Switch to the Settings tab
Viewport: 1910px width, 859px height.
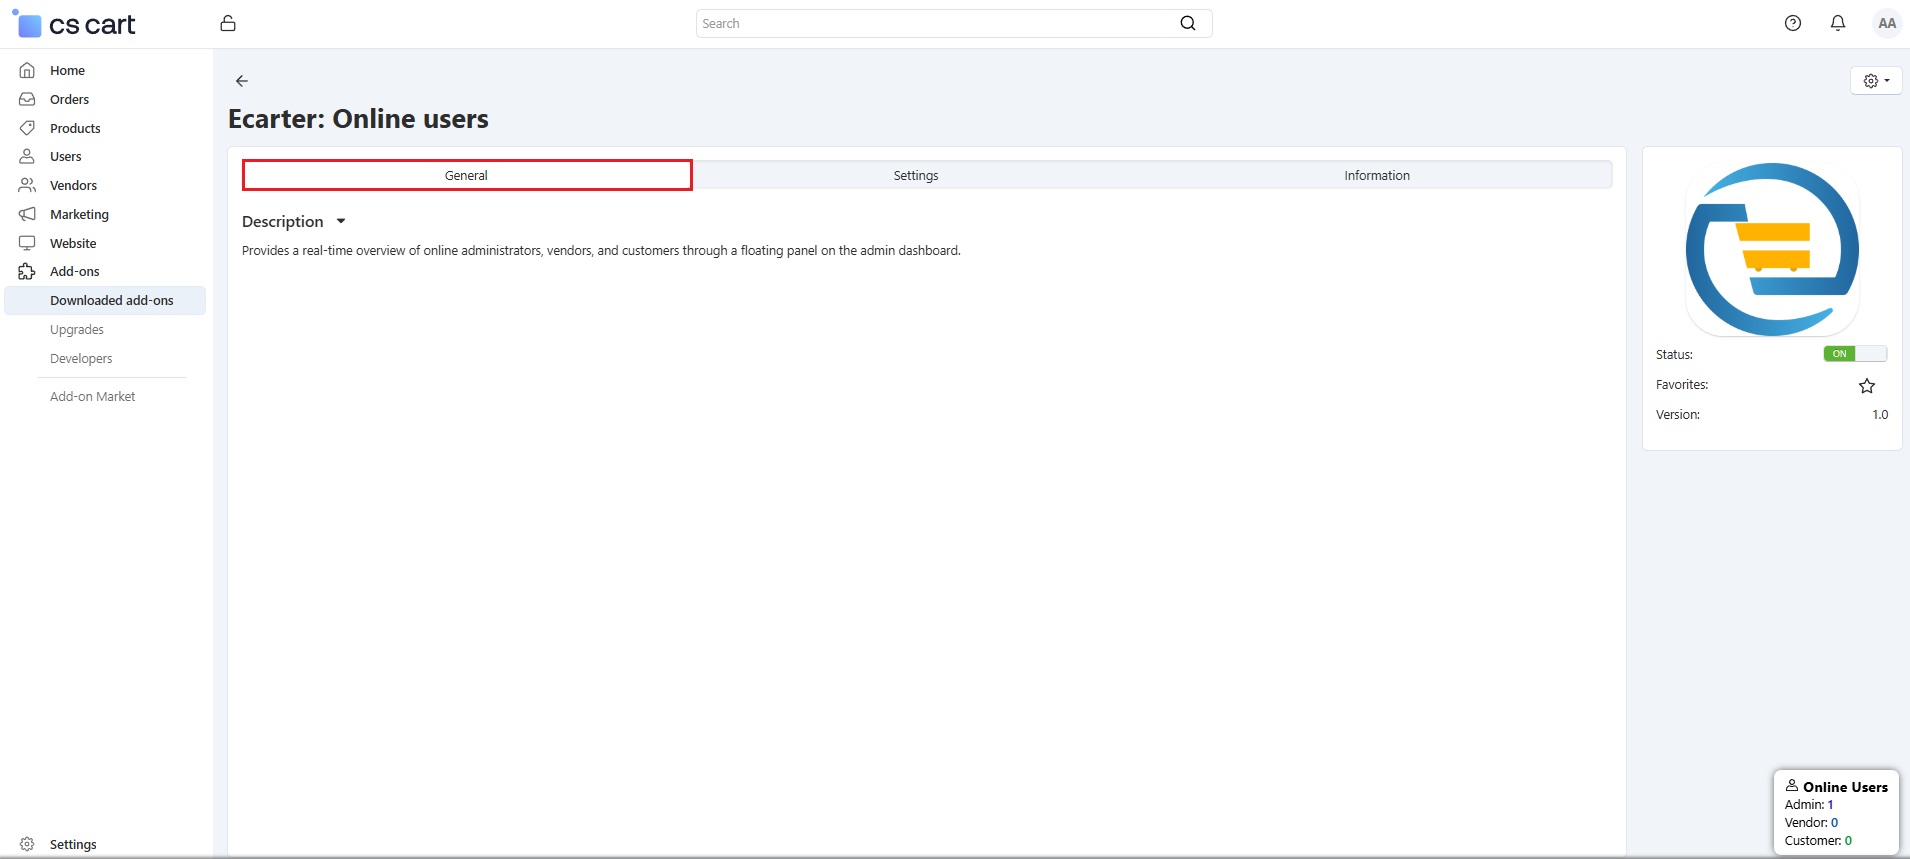point(915,175)
